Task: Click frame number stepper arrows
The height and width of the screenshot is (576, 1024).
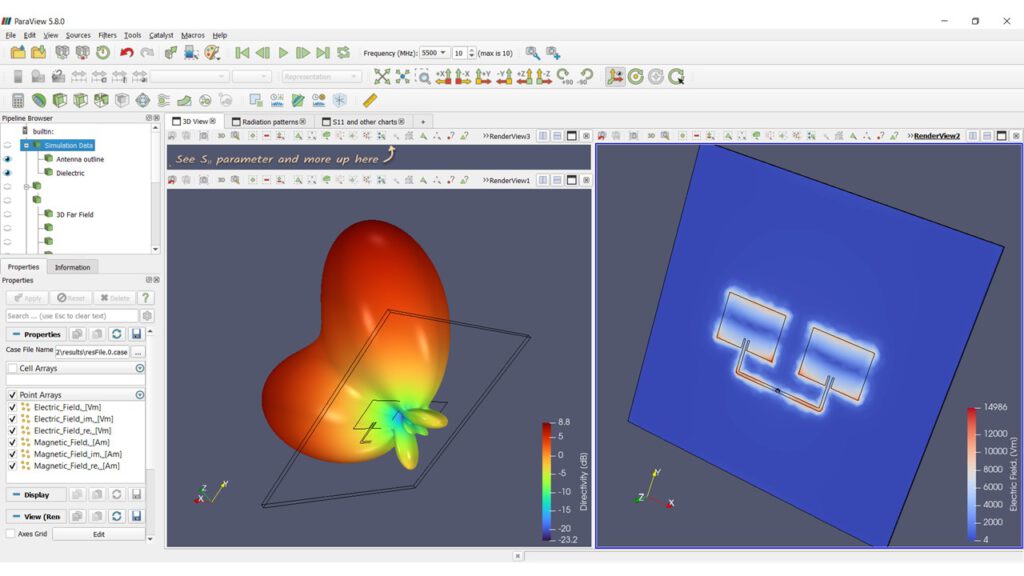Action: (472, 53)
